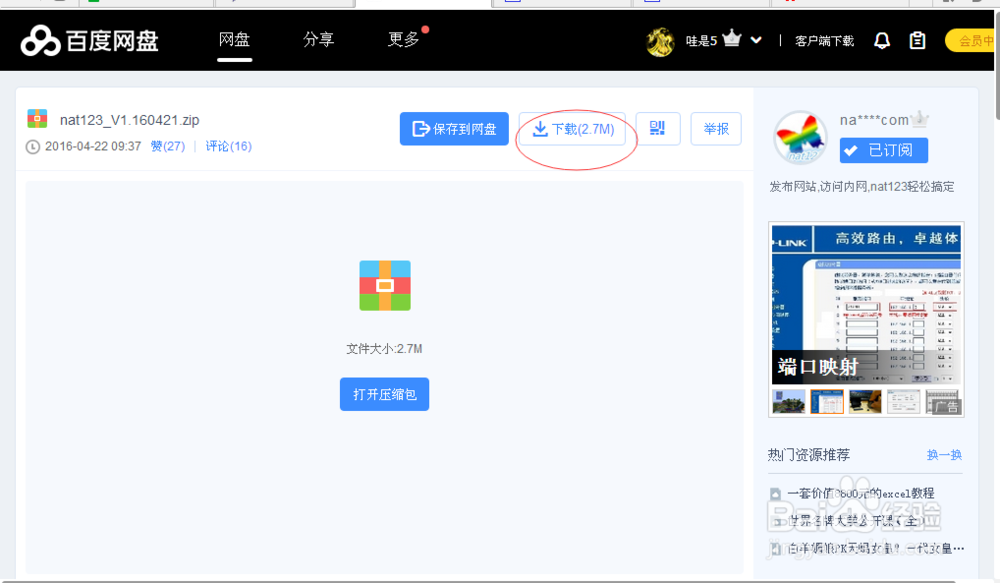This screenshot has width=1000, height=583.
Task: Click 打开压缩包 button
Action: 385,394
